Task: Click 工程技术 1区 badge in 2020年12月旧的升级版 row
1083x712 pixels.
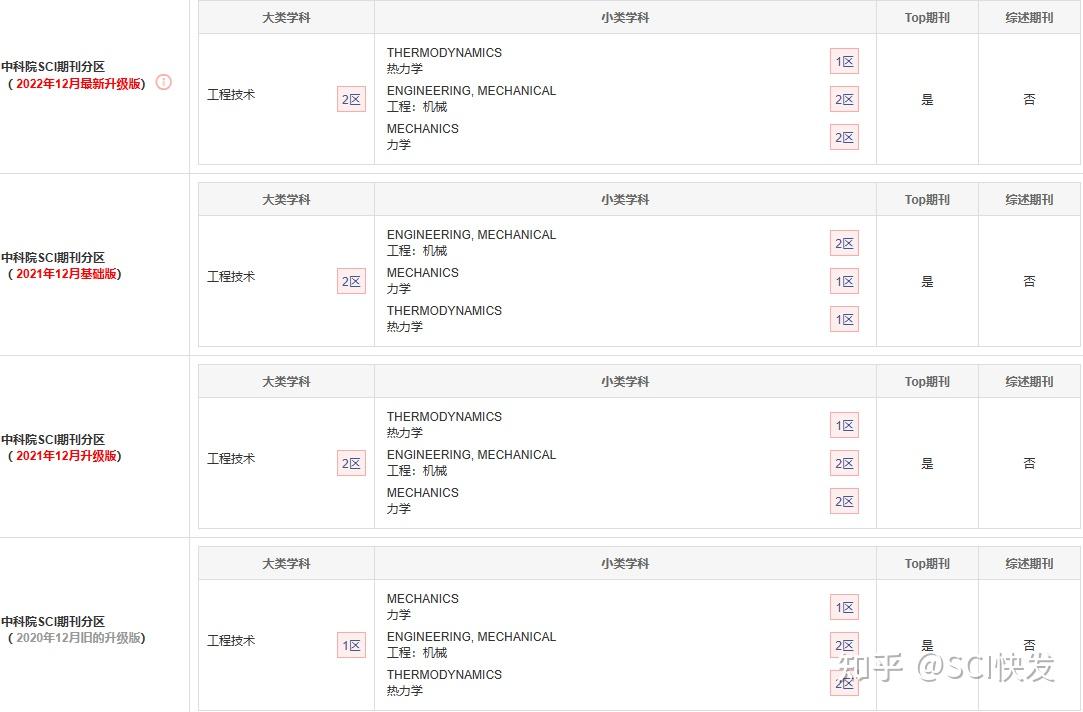Action: tap(351, 645)
